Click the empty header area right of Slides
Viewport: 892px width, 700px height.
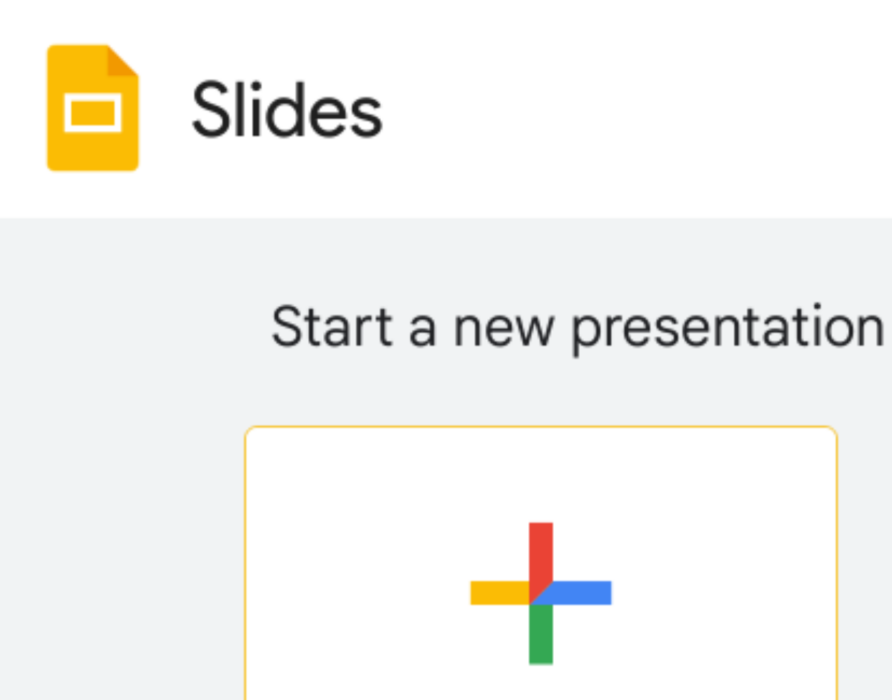click(x=640, y=108)
